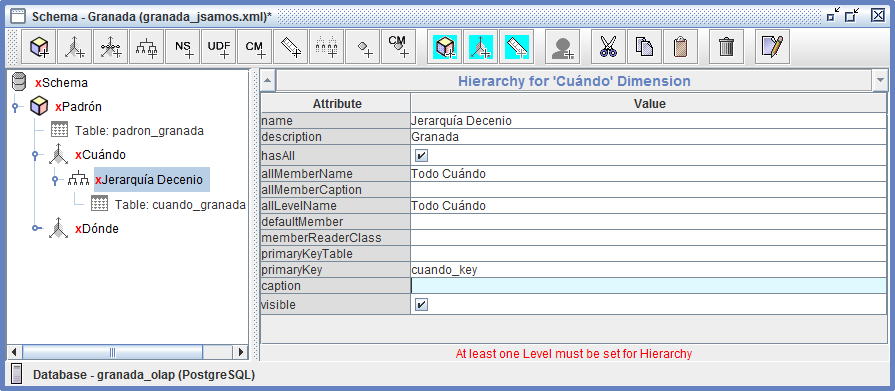895x391 pixels.
Task: Collapse the Cuándo dimension node
Action: (x=35, y=154)
